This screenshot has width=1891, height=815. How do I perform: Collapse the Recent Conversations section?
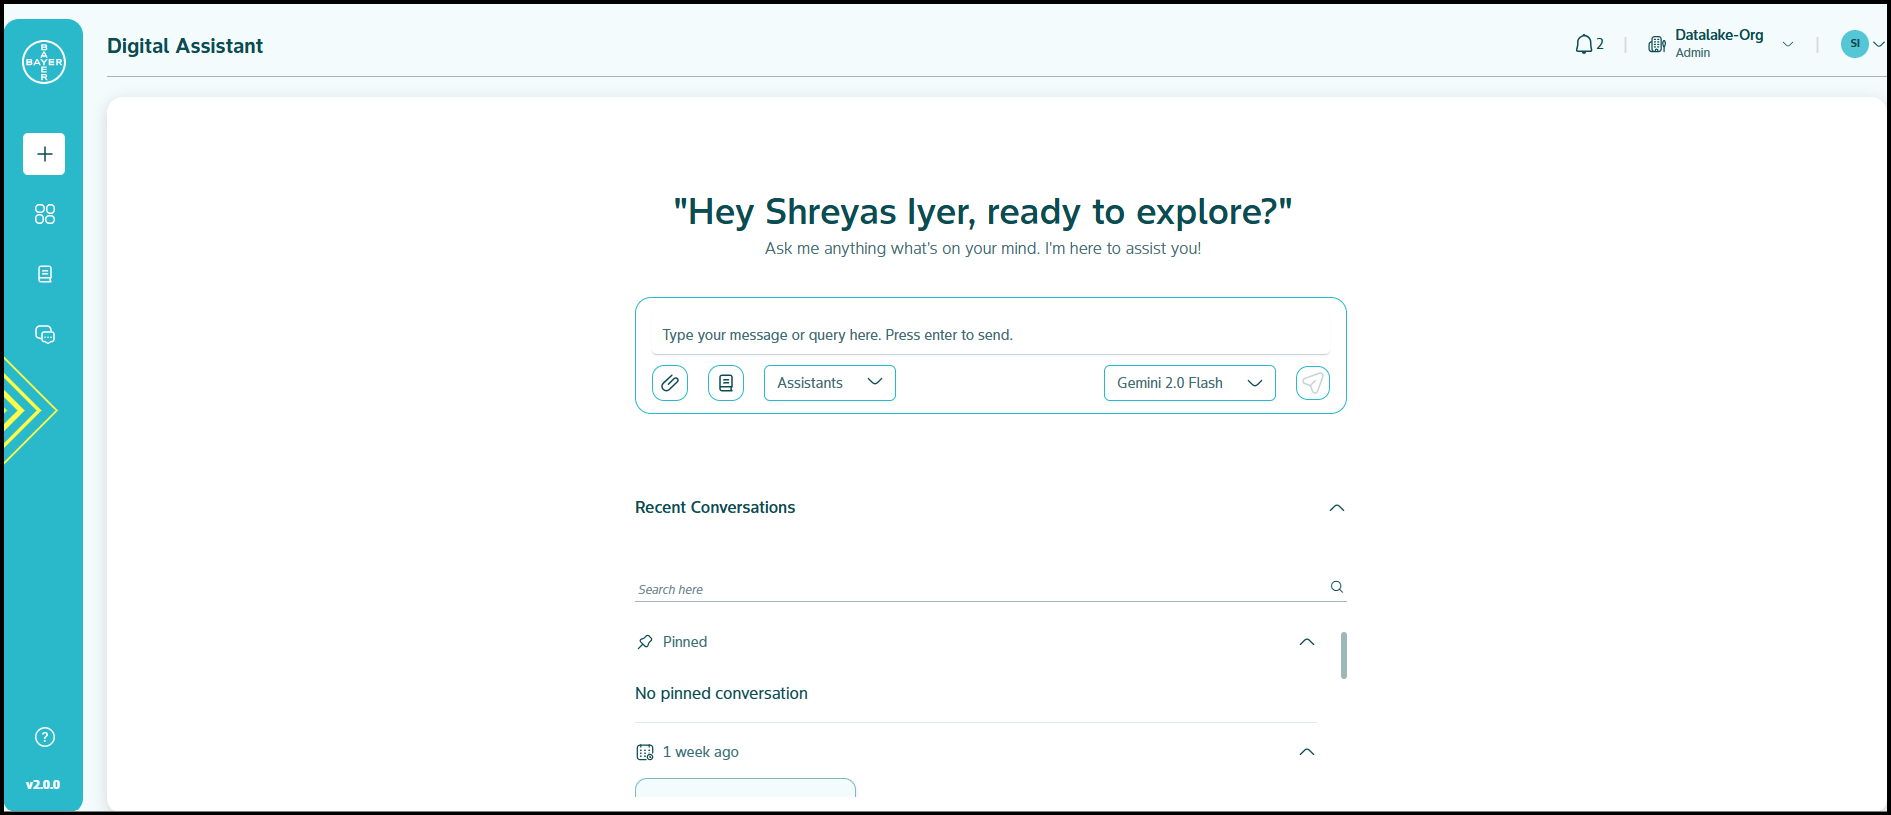click(x=1336, y=508)
